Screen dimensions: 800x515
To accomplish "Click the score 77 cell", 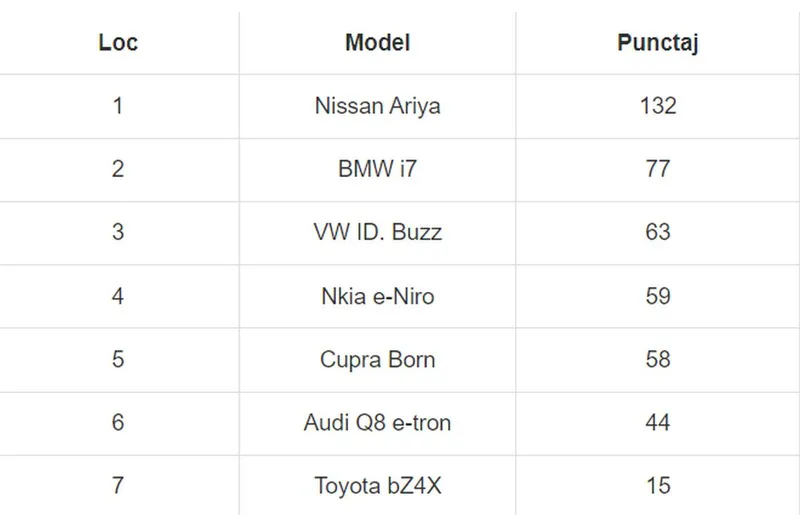I will (x=657, y=169).
